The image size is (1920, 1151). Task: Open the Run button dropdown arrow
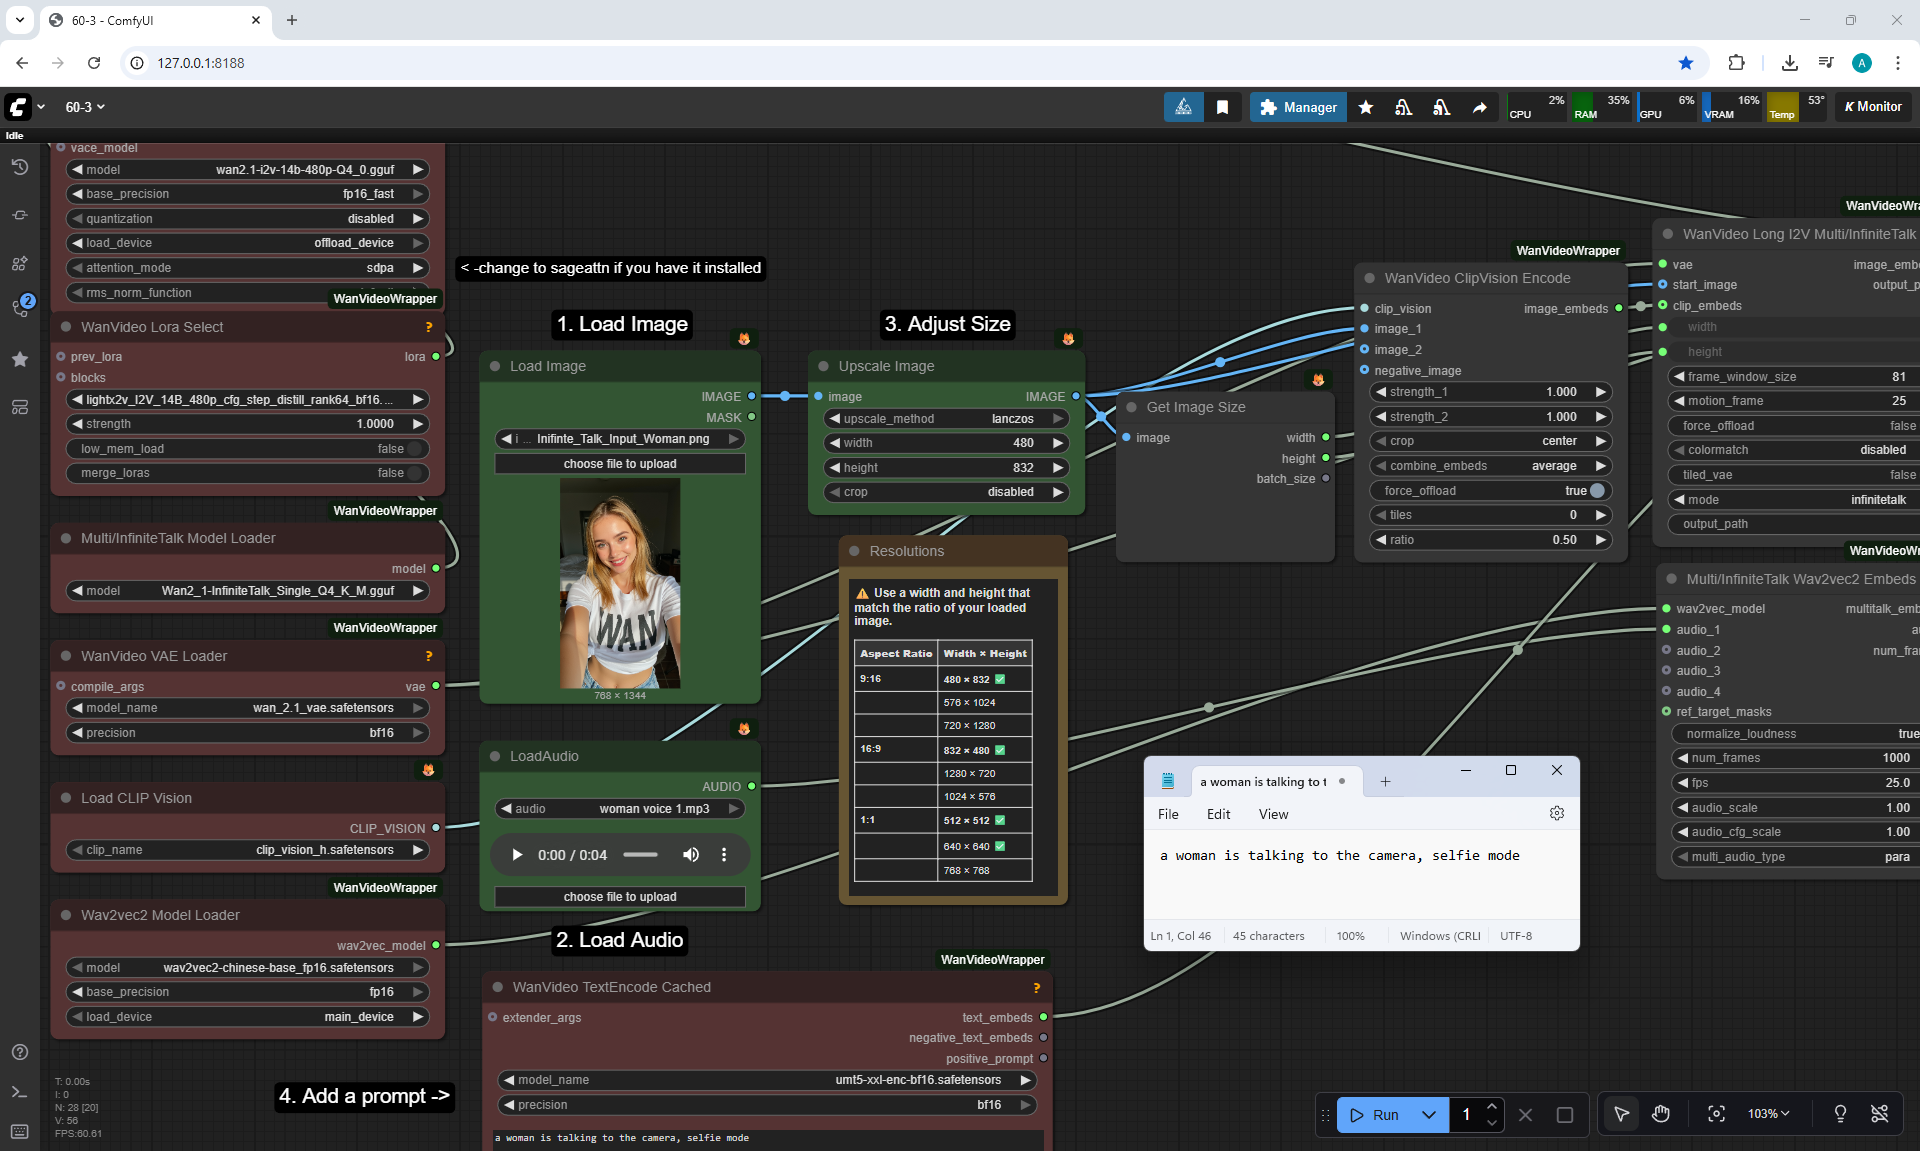click(1429, 1114)
